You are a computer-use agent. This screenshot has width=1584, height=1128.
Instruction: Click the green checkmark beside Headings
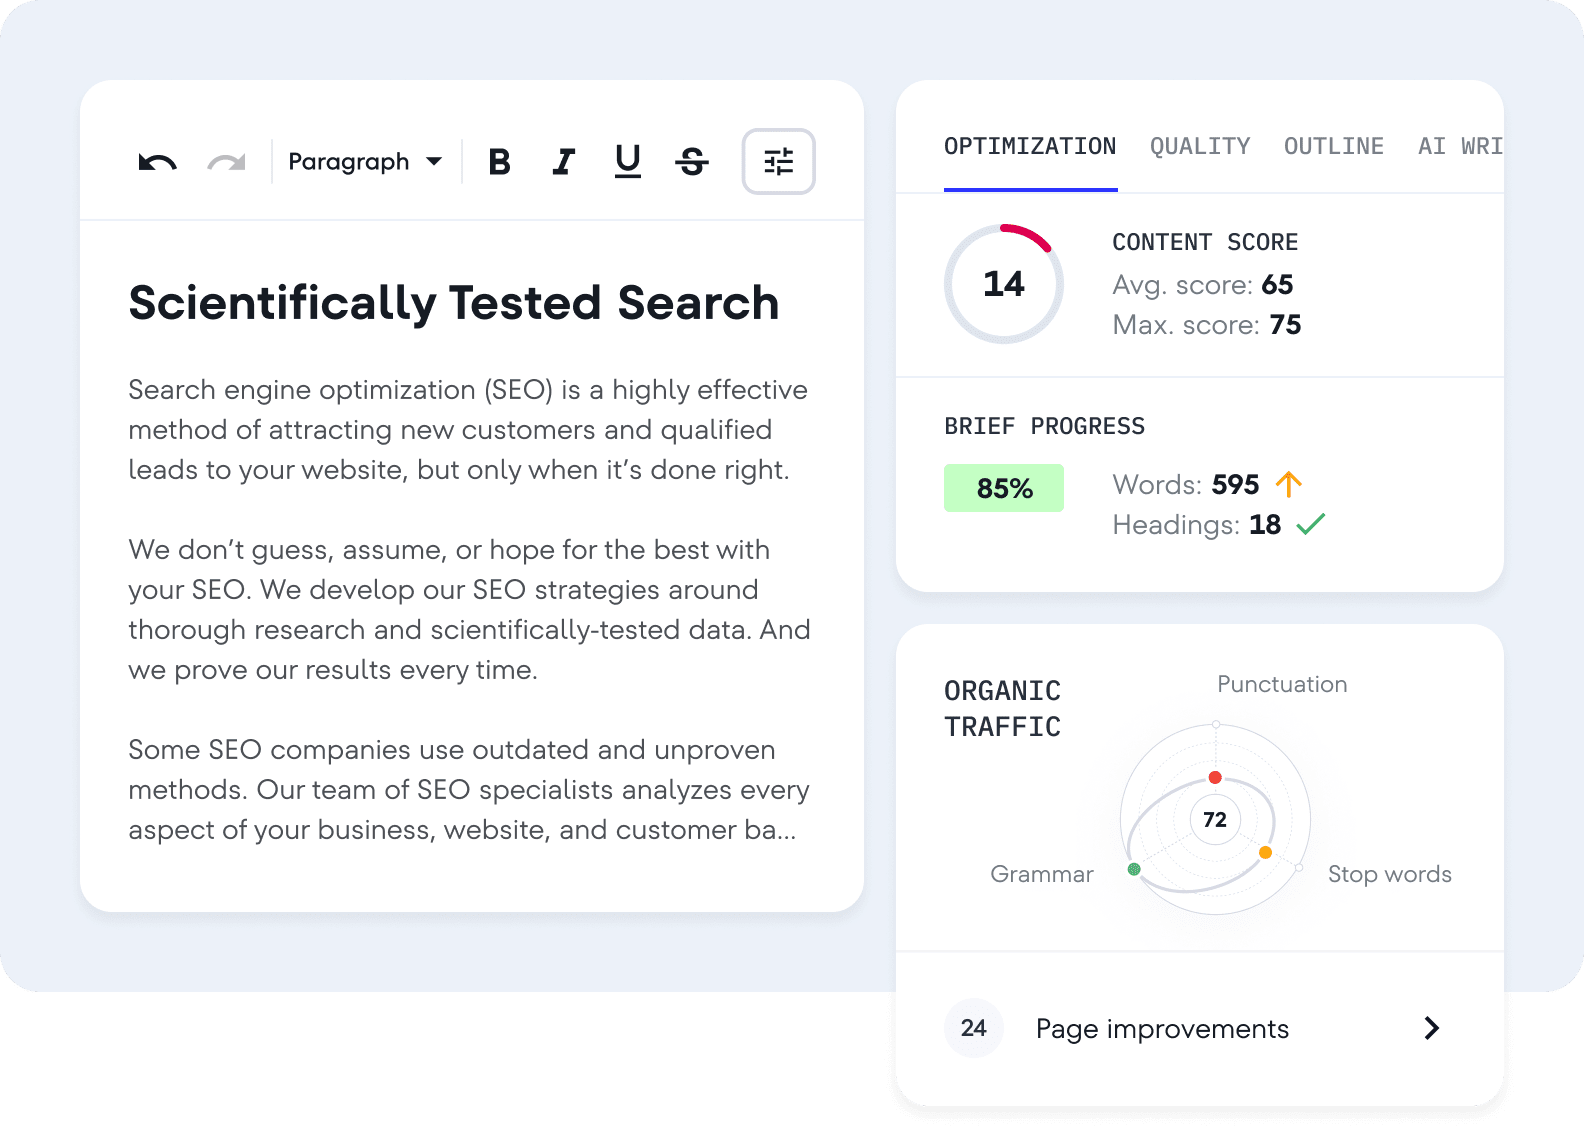point(1311,524)
